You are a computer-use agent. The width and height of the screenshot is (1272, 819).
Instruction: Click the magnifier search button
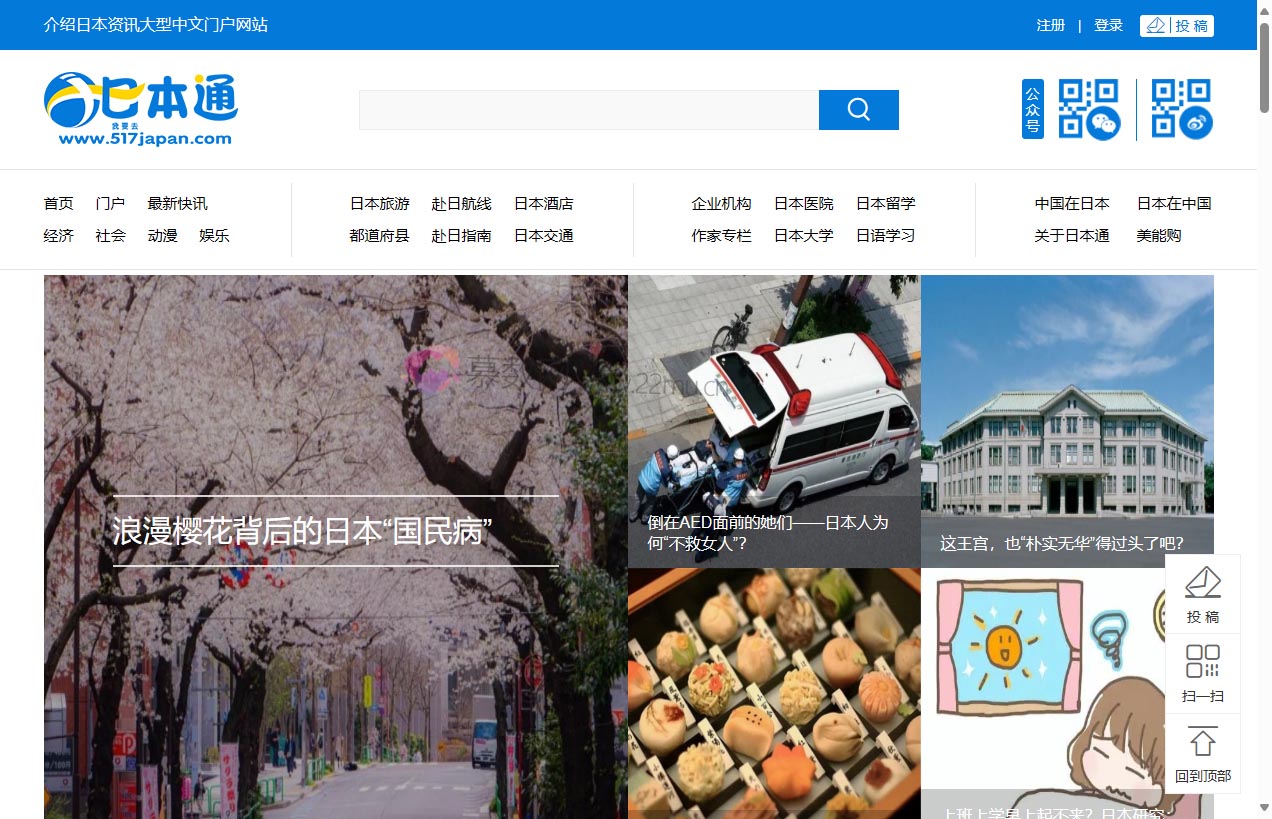(858, 110)
